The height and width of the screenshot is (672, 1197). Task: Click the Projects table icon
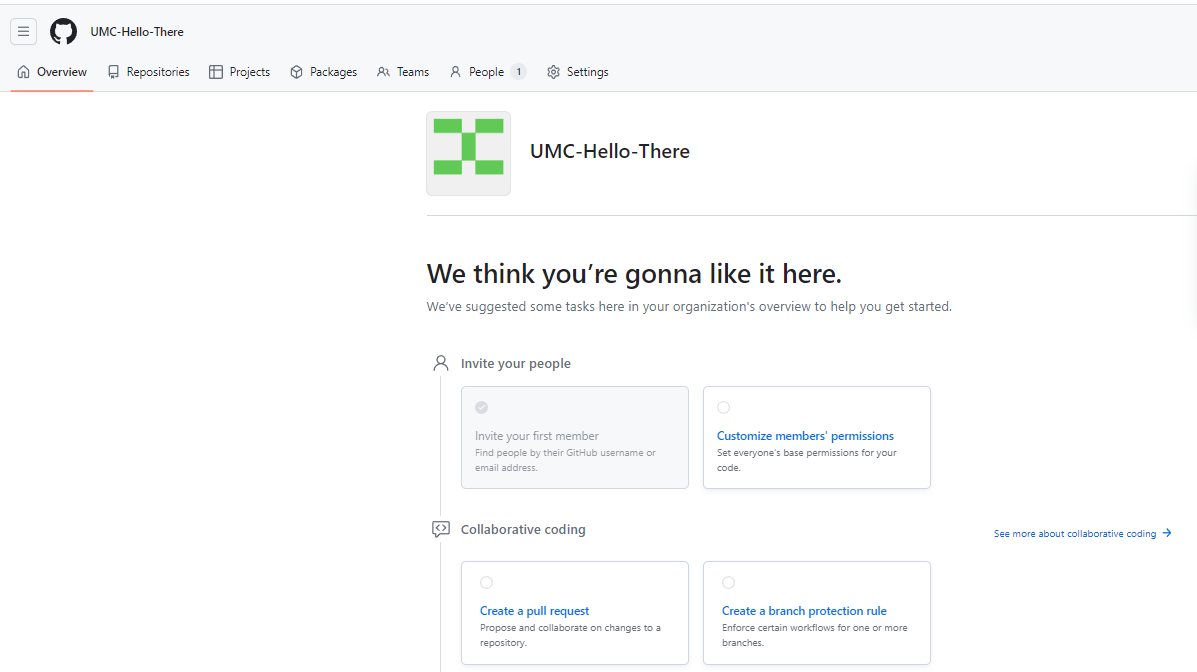[216, 72]
